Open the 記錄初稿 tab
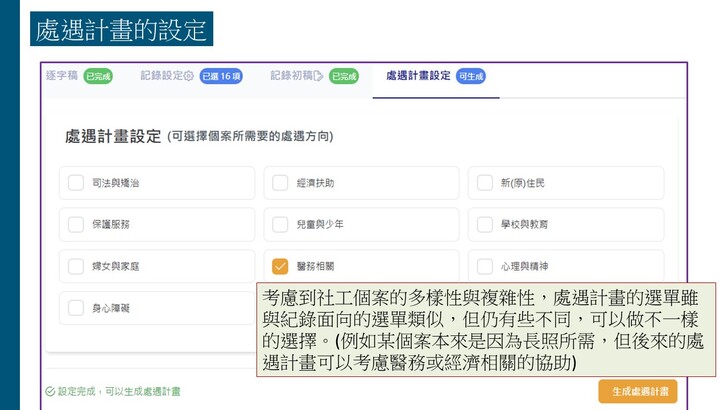 [290, 76]
